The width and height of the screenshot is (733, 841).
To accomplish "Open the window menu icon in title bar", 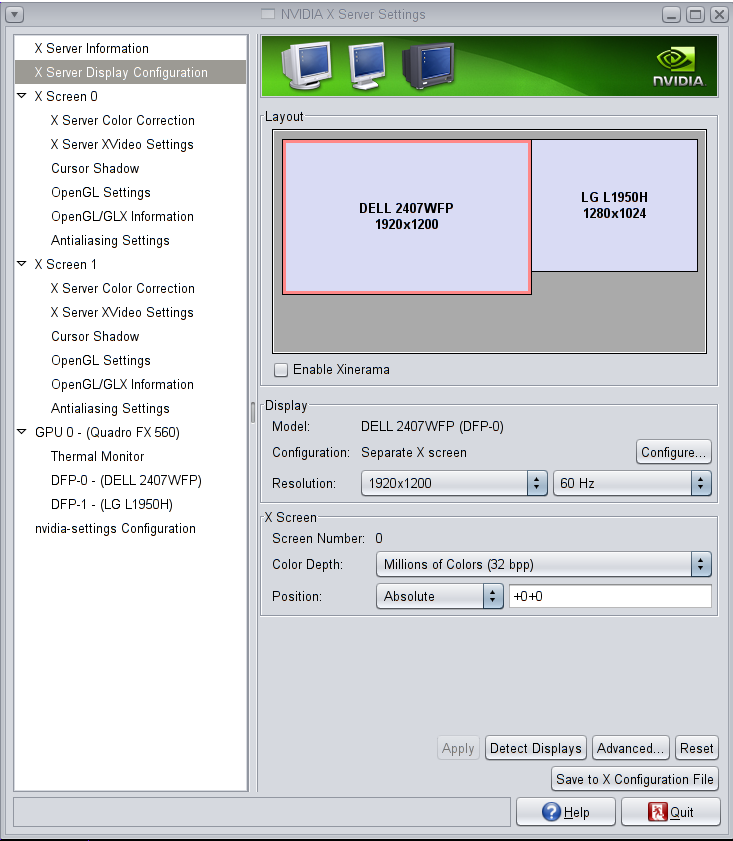I will click(x=14, y=14).
